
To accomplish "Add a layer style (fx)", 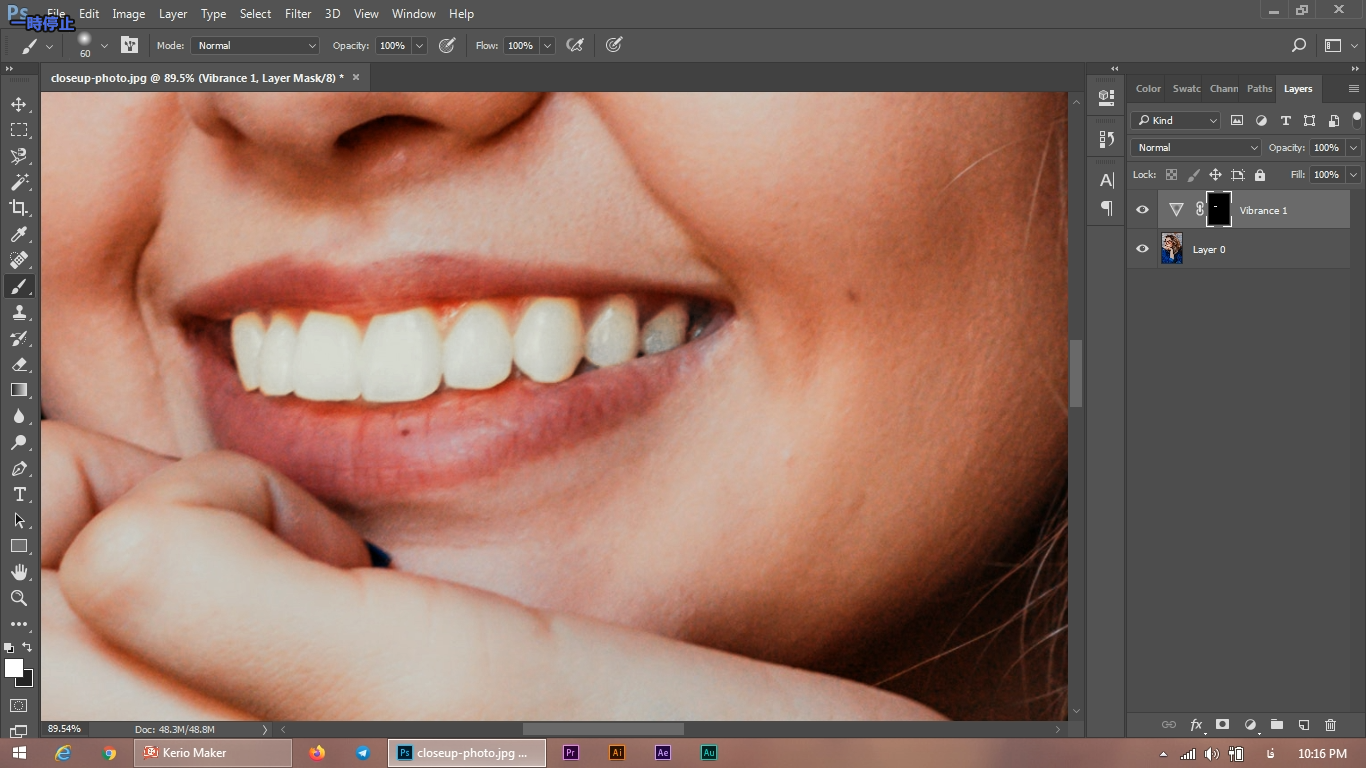I will pyautogui.click(x=1196, y=725).
